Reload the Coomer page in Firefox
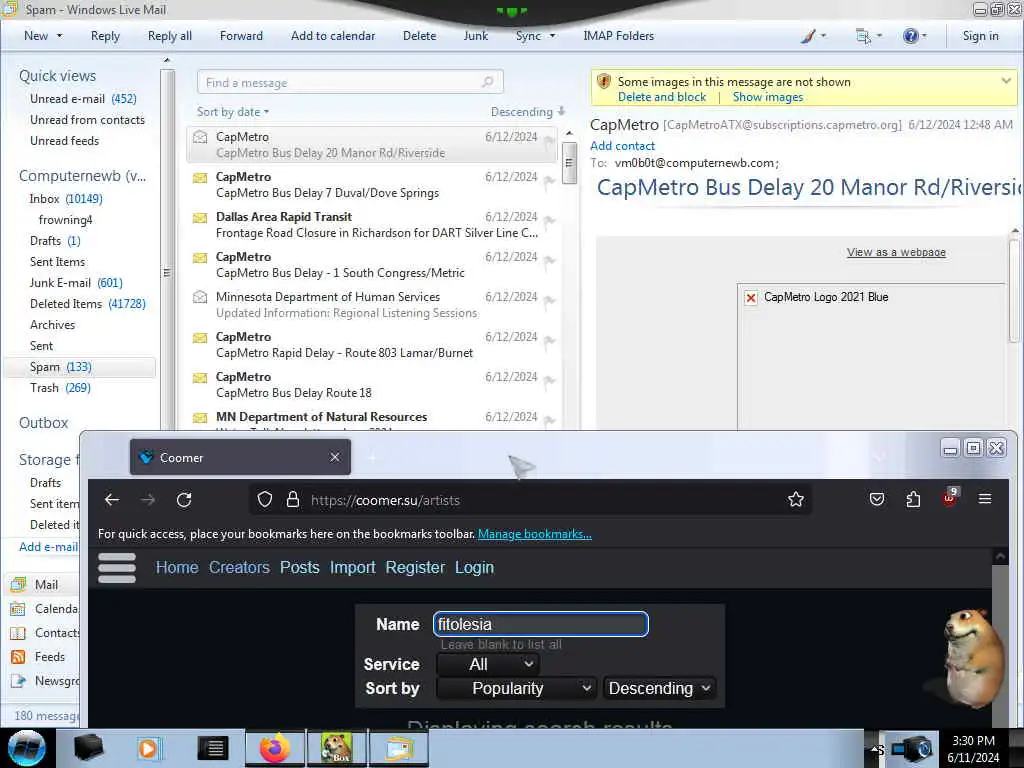The image size is (1024, 768). (184, 500)
